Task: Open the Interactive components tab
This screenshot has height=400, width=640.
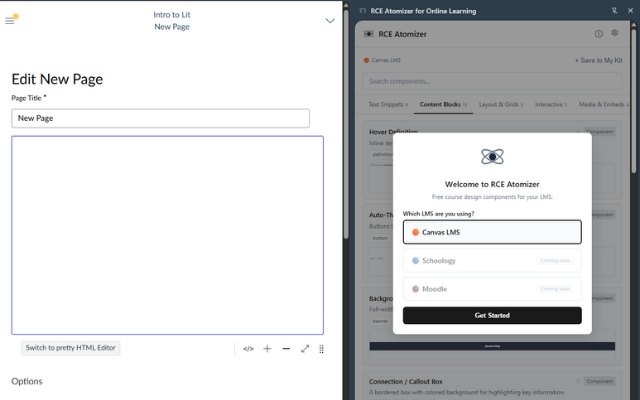Action: pos(550,104)
